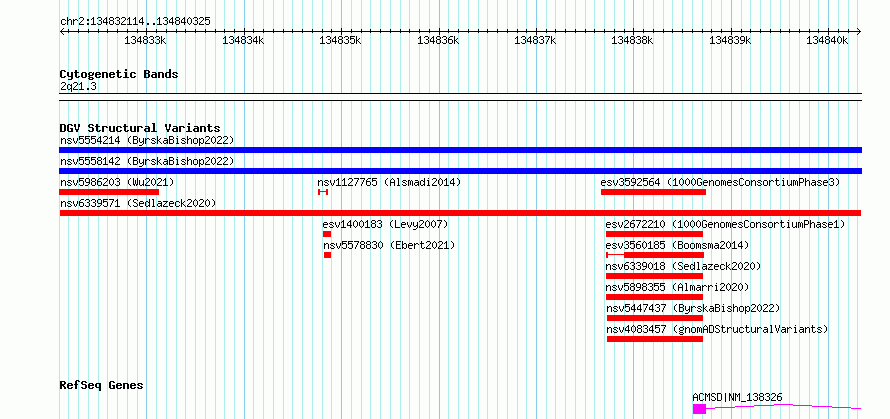Screen dimensions: 890x419
Task: Click the 134836k ruler tick label
Action: point(438,41)
